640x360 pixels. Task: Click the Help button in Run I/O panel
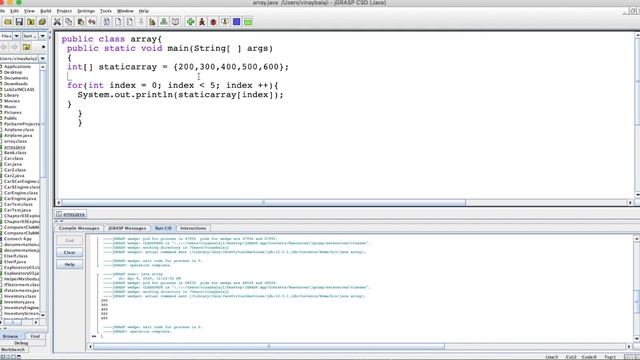(x=69, y=264)
